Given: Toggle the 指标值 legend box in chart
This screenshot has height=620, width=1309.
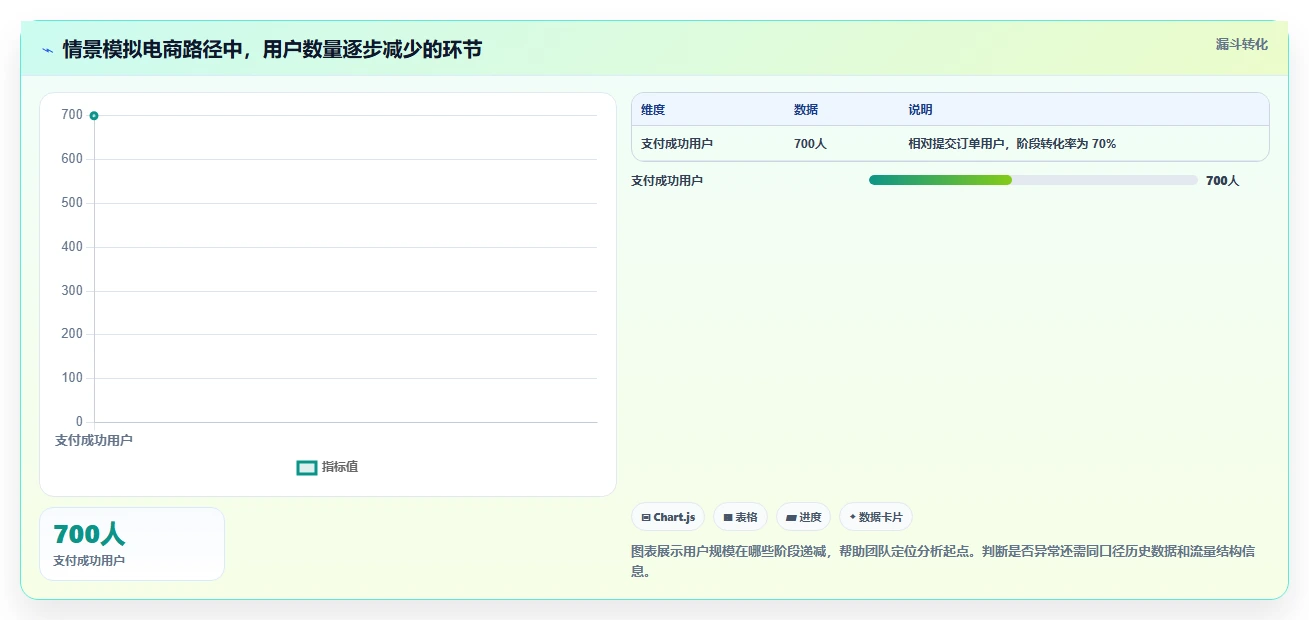Looking at the screenshot, I should point(307,468).
